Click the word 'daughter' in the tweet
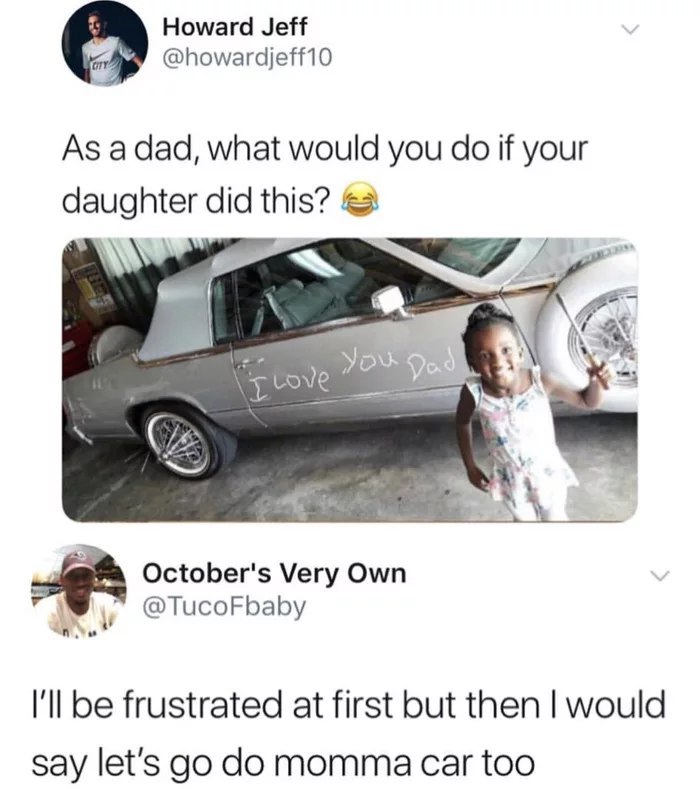 coord(129,201)
